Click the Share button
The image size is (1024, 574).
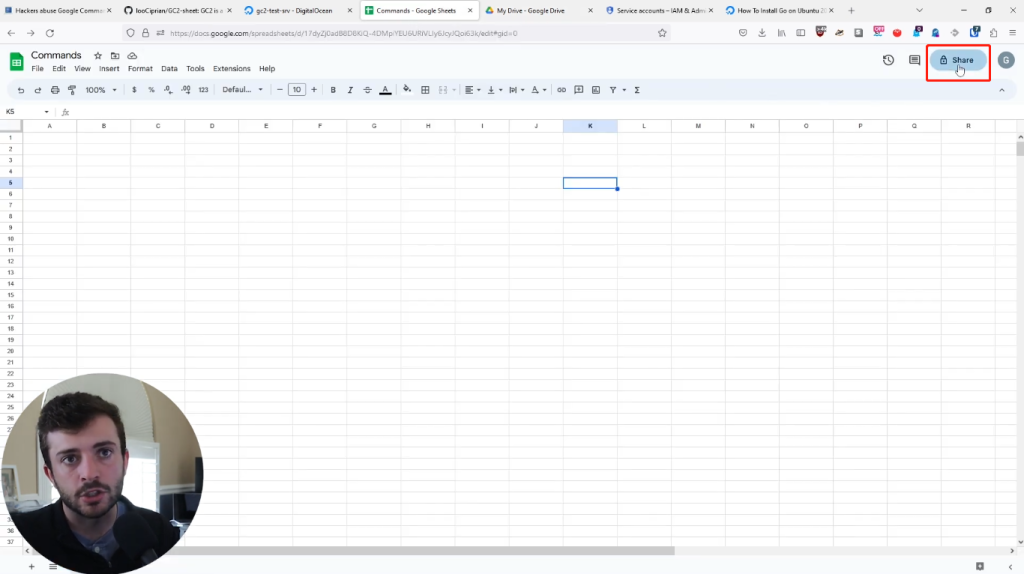click(958, 60)
